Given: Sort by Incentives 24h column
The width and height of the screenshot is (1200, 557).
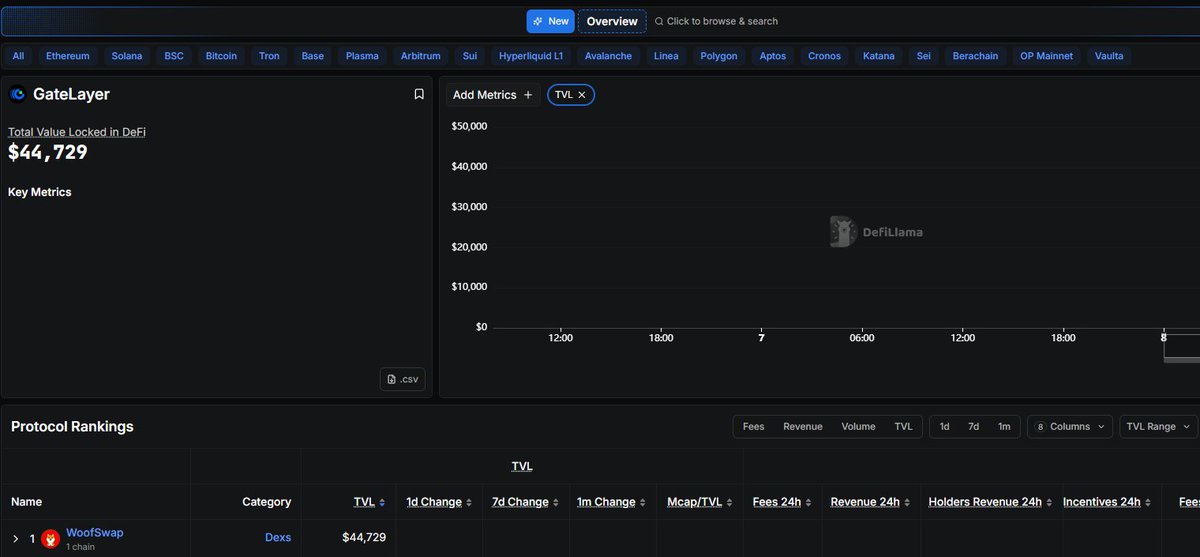Looking at the screenshot, I should (1107, 502).
